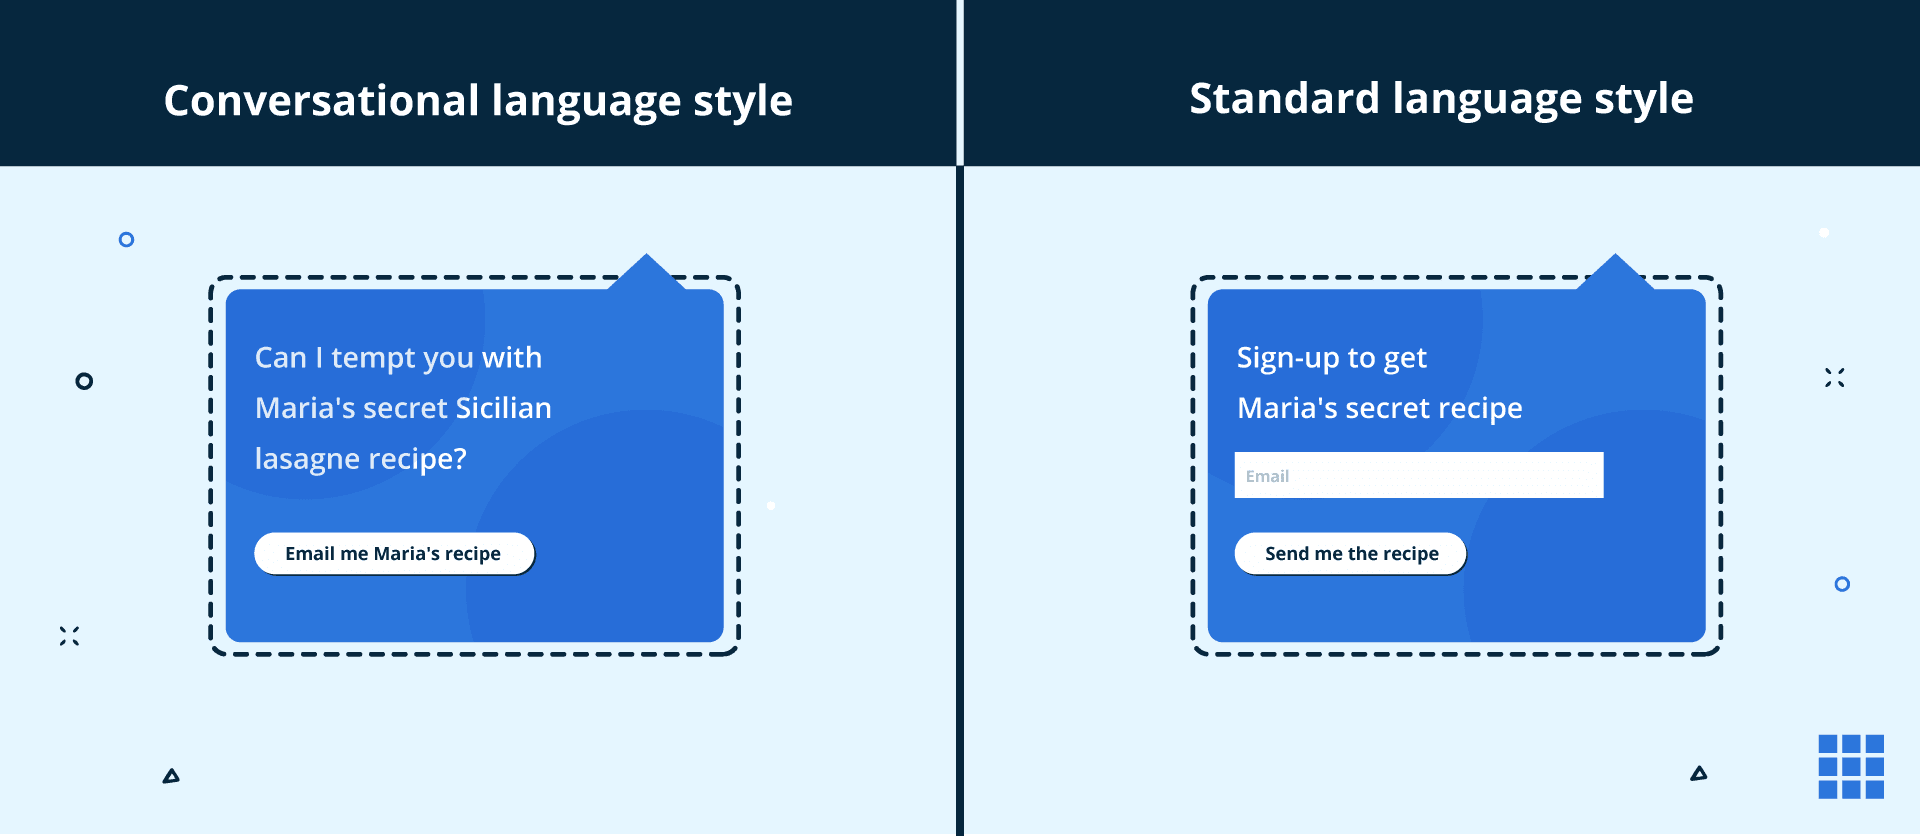Focus the Email input field

(x=1418, y=475)
